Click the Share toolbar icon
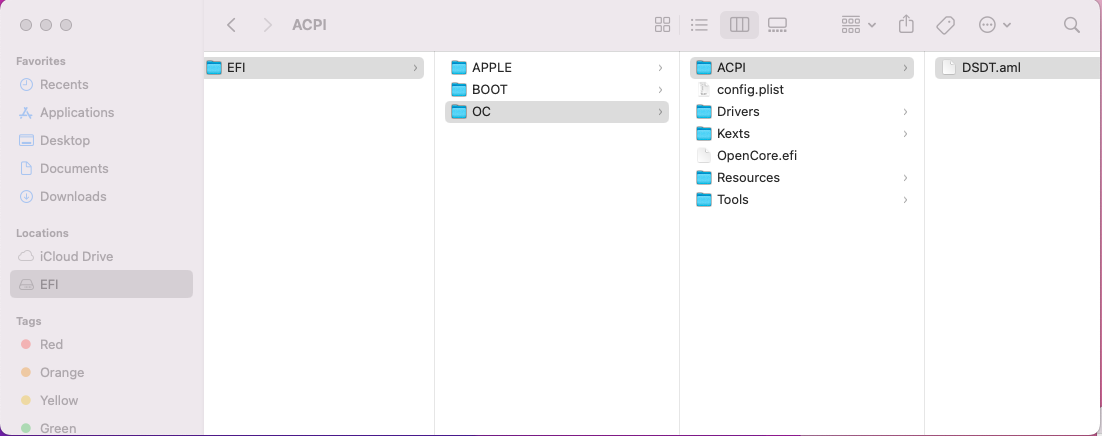Viewport: 1102px width, 436px height. (907, 25)
